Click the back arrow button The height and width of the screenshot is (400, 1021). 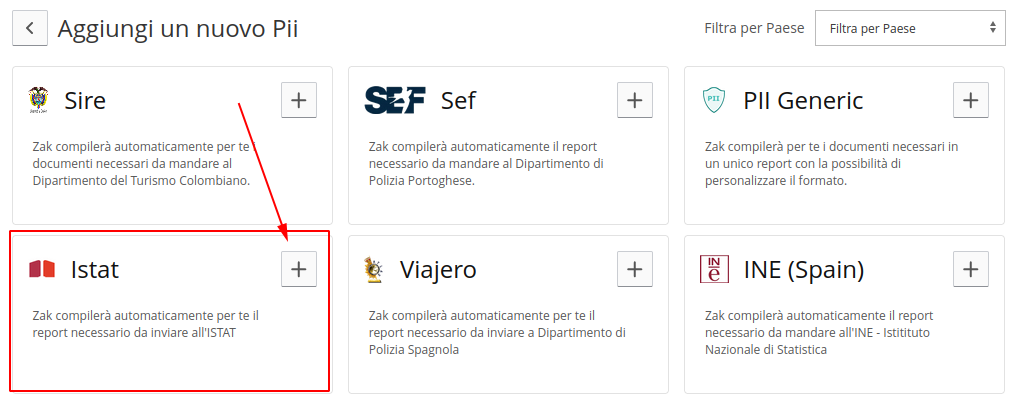click(29, 28)
